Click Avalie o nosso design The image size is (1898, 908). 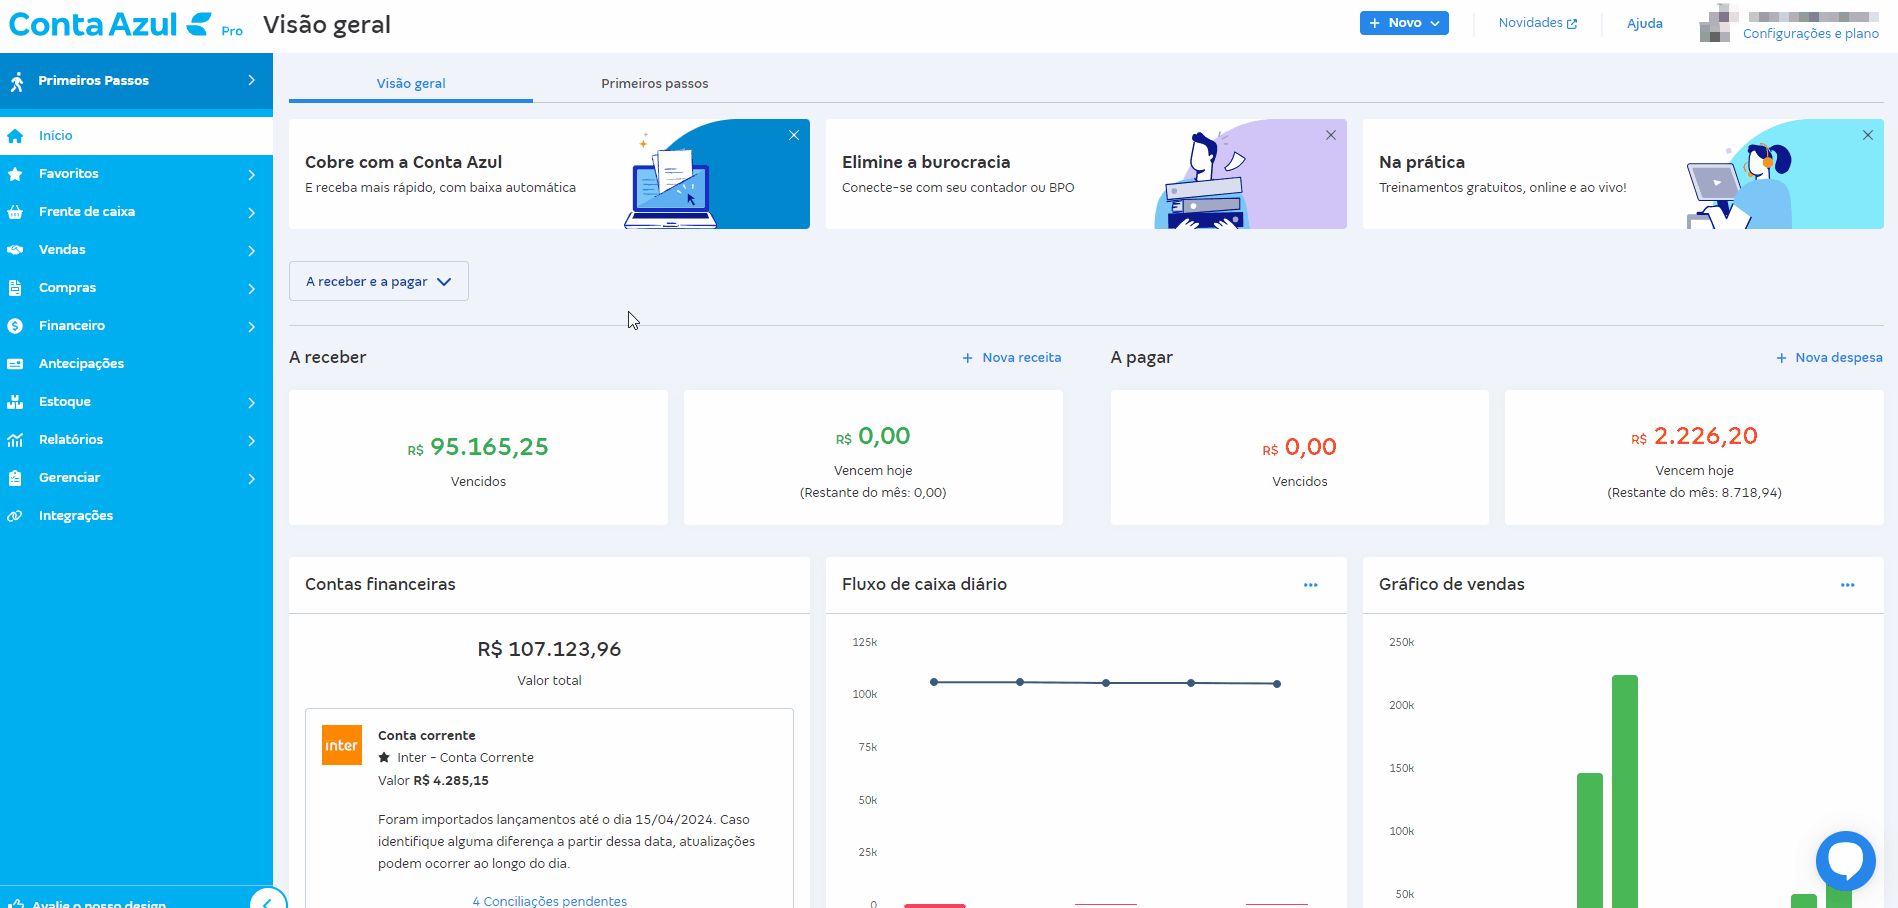(99, 903)
